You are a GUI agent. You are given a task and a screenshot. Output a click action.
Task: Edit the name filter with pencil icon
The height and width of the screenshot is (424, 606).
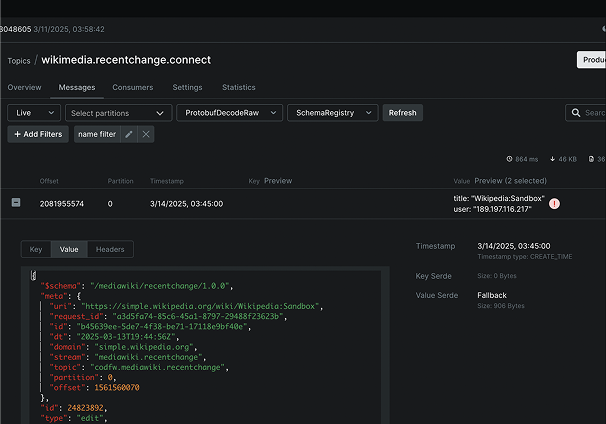click(x=128, y=134)
